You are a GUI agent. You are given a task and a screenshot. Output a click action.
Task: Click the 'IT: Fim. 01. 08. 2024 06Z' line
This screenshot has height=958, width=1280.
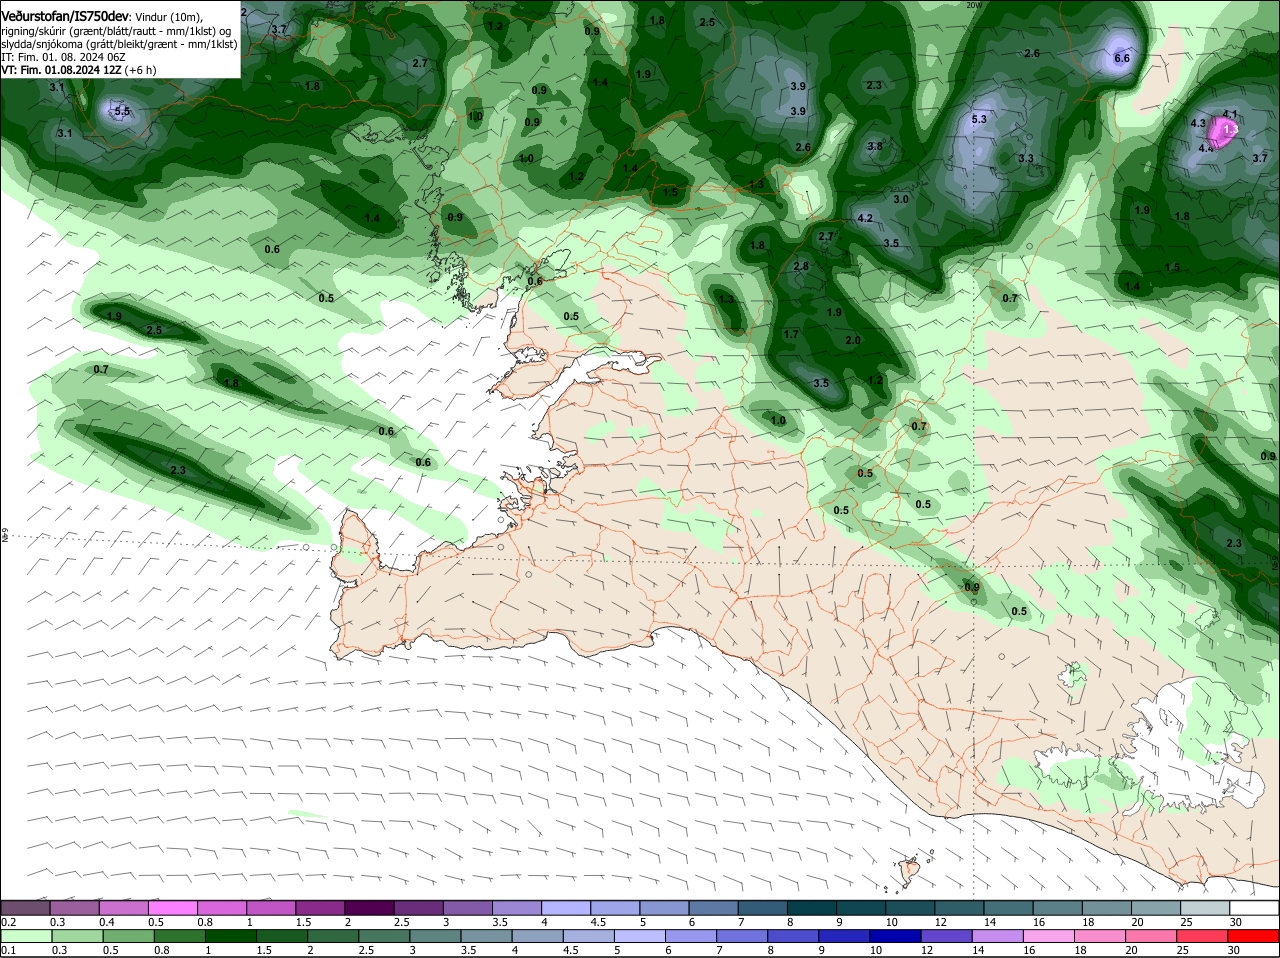tap(63, 57)
